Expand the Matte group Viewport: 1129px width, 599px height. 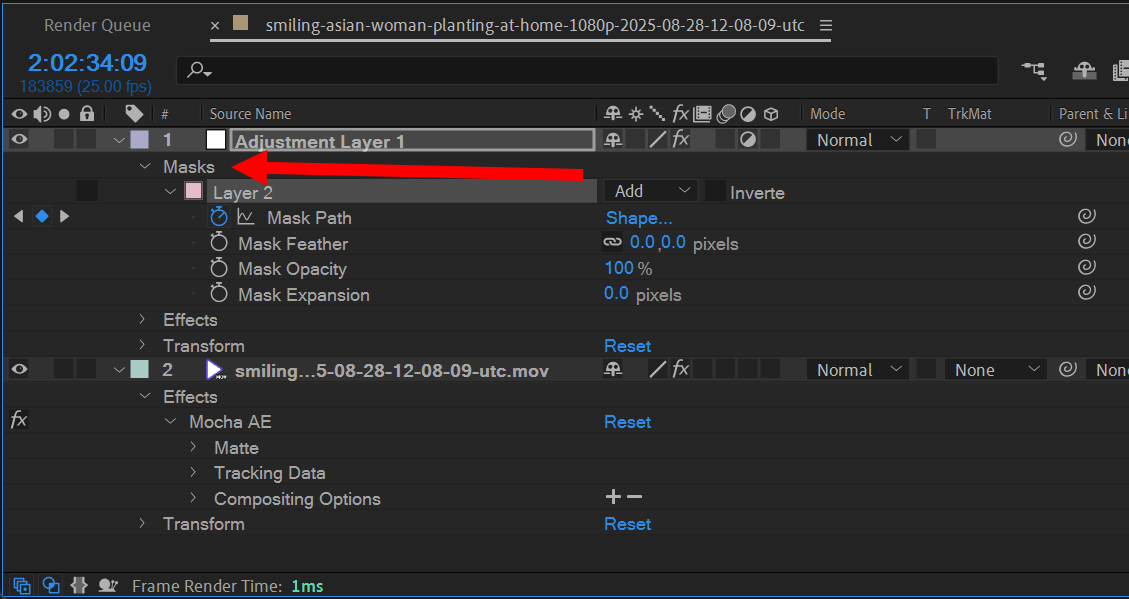tap(193, 447)
